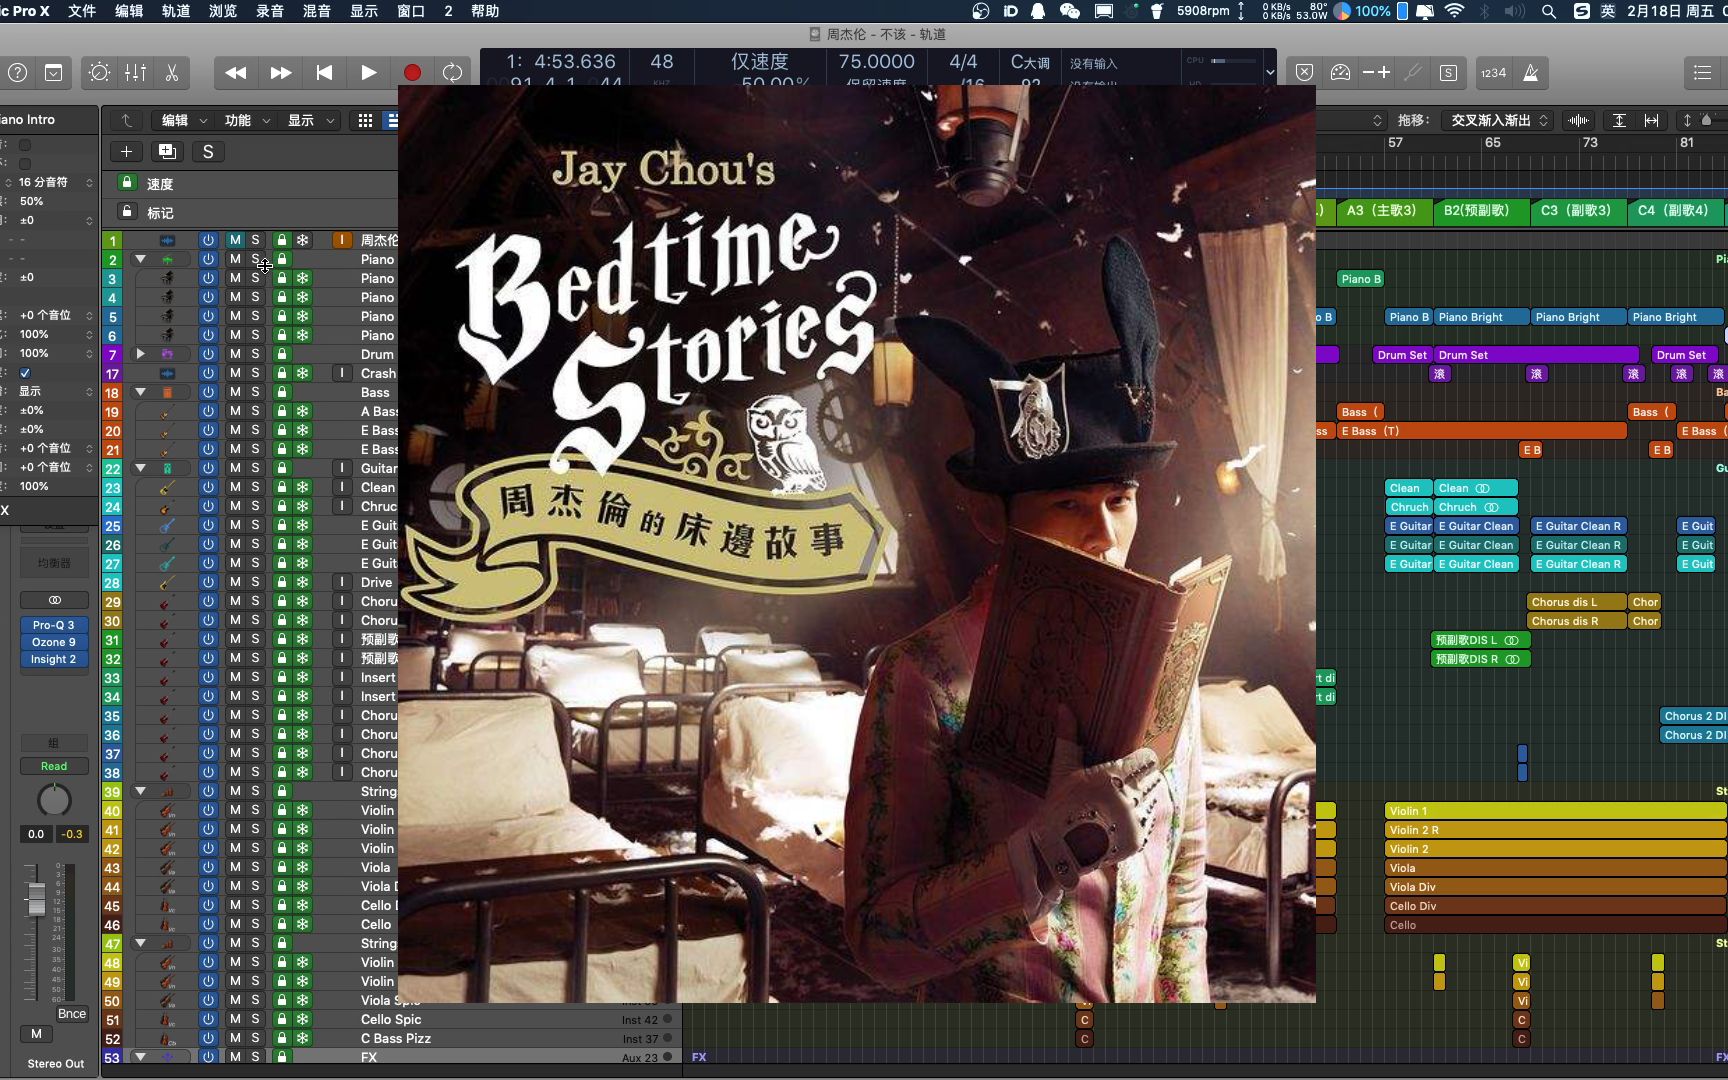
Task: Open the 浏览 menu
Action: [x=223, y=11]
